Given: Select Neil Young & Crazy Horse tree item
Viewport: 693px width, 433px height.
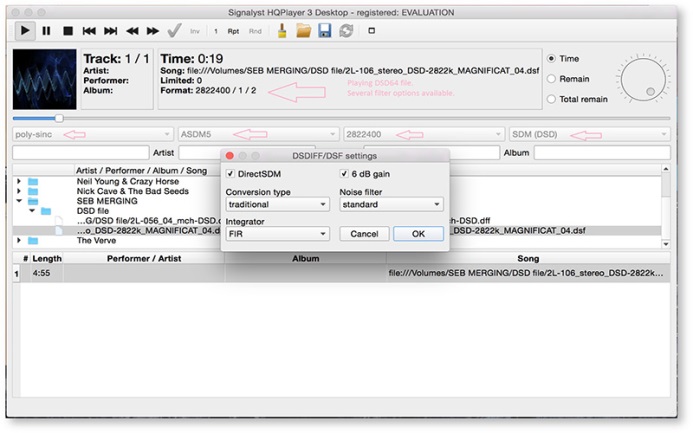Looking at the screenshot, I should 128,181.
